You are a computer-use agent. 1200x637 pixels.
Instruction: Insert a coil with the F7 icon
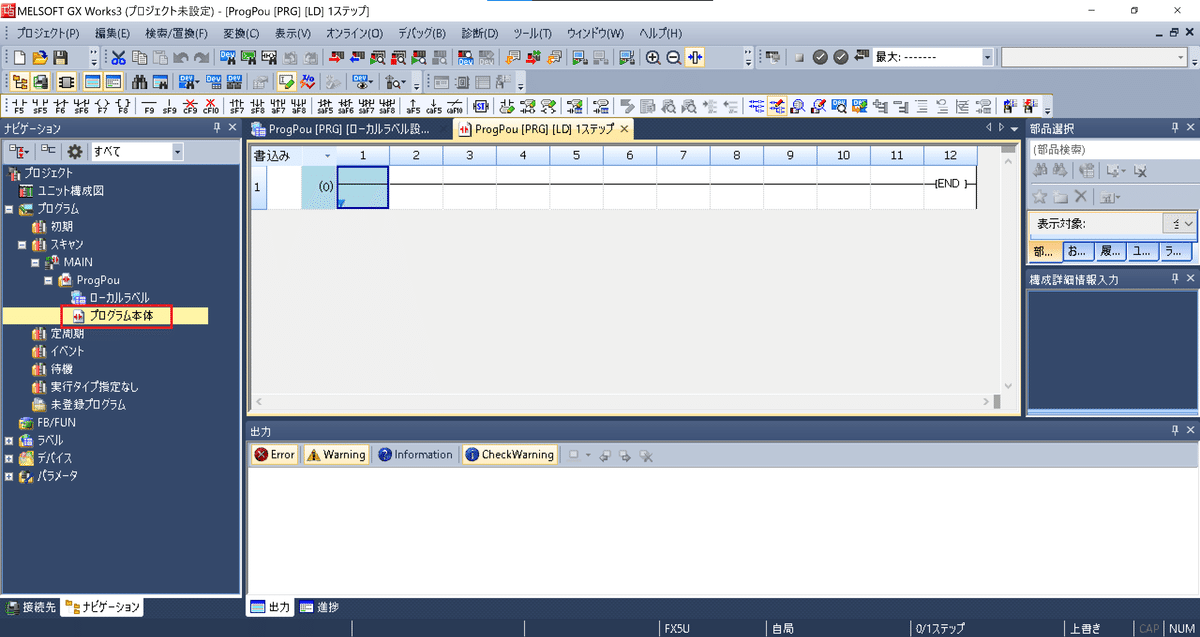(102, 105)
